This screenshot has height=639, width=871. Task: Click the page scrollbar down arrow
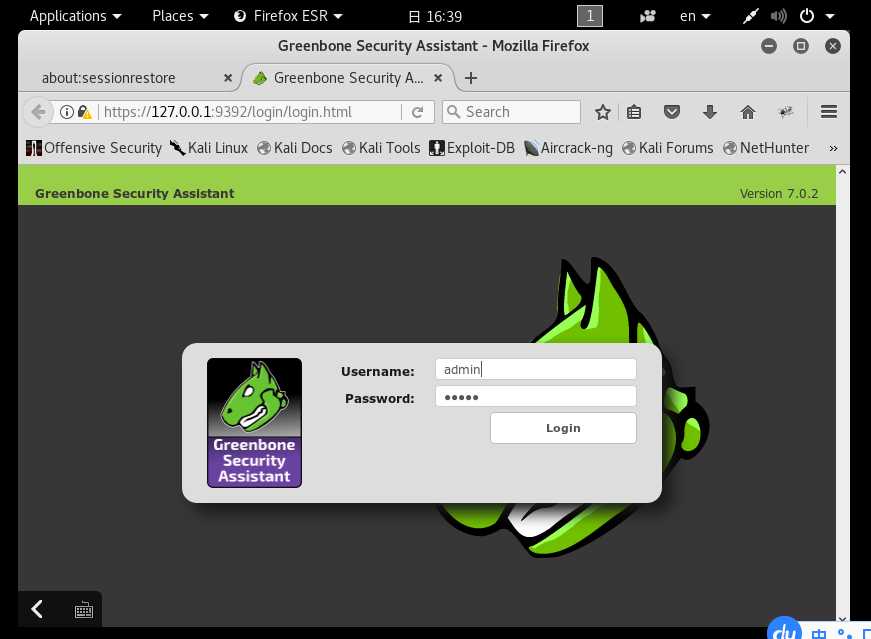click(x=842, y=620)
